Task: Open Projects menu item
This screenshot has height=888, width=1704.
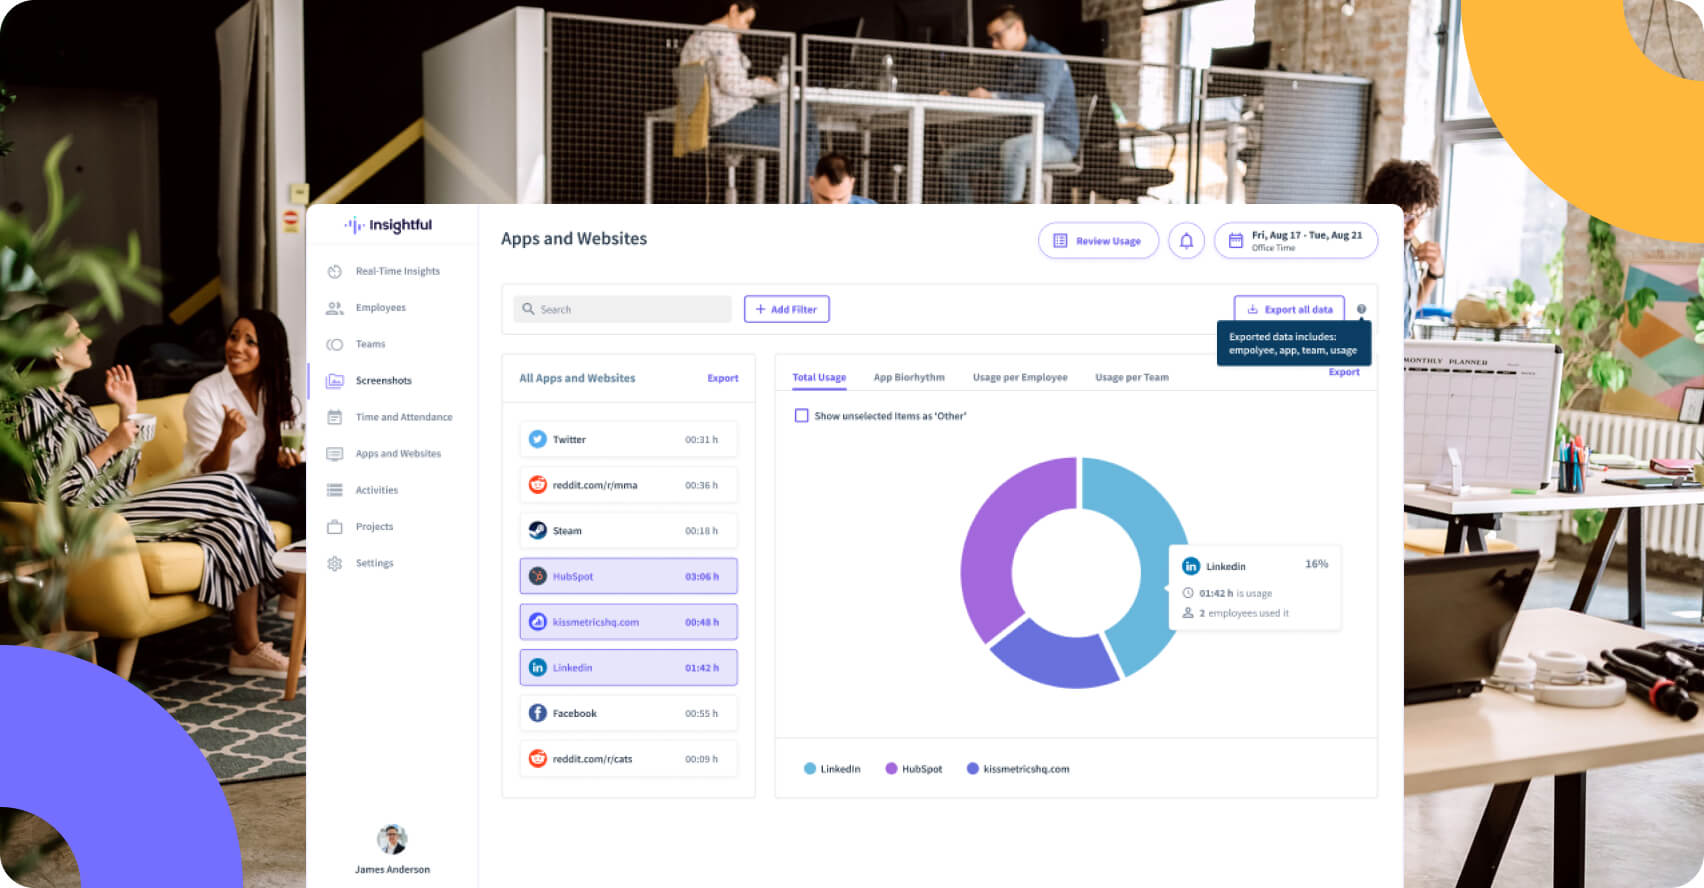Action: (x=374, y=527)
